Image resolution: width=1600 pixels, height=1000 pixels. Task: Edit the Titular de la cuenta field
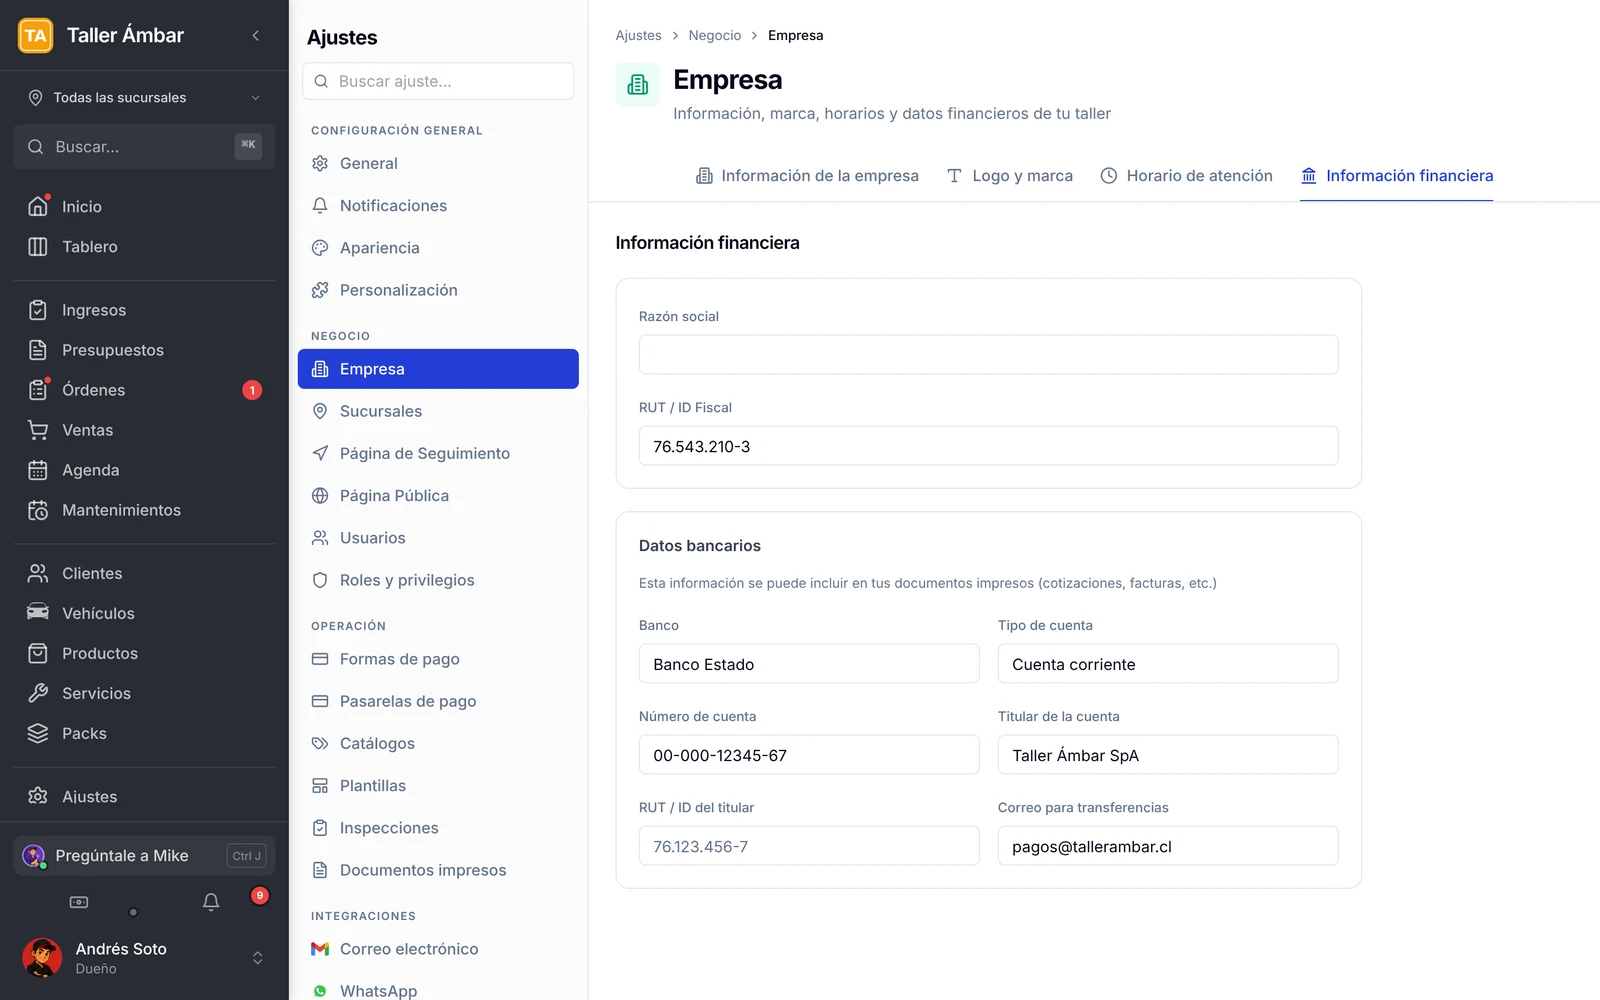(1168, 755)
